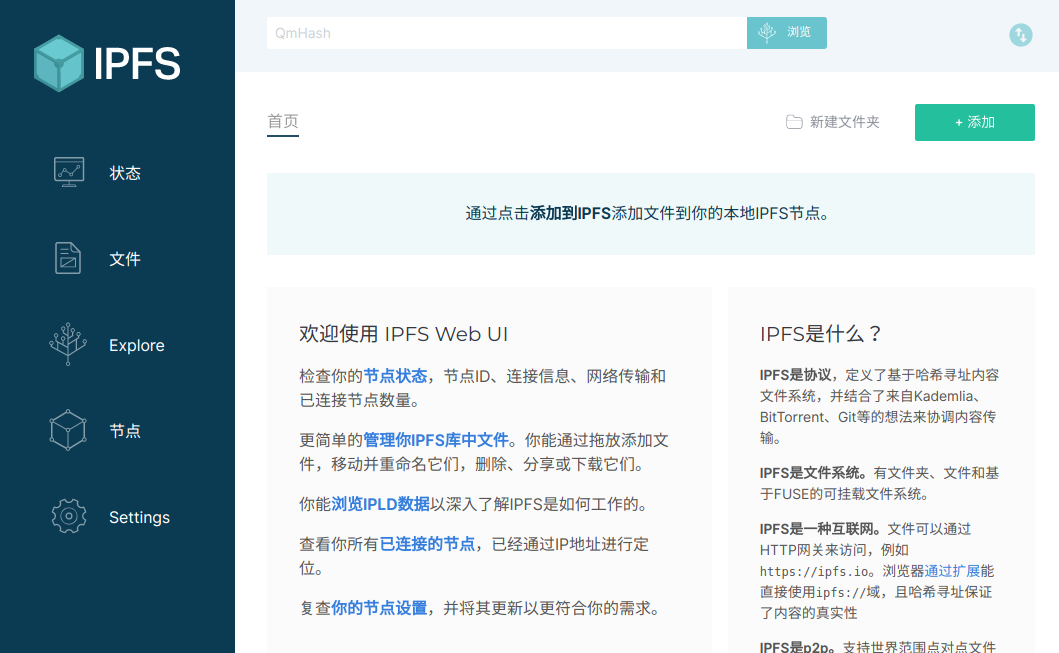Click the IPFS是协议 bold text
The height and width of the screenshot is (653, 1059).
coord(795,375)
